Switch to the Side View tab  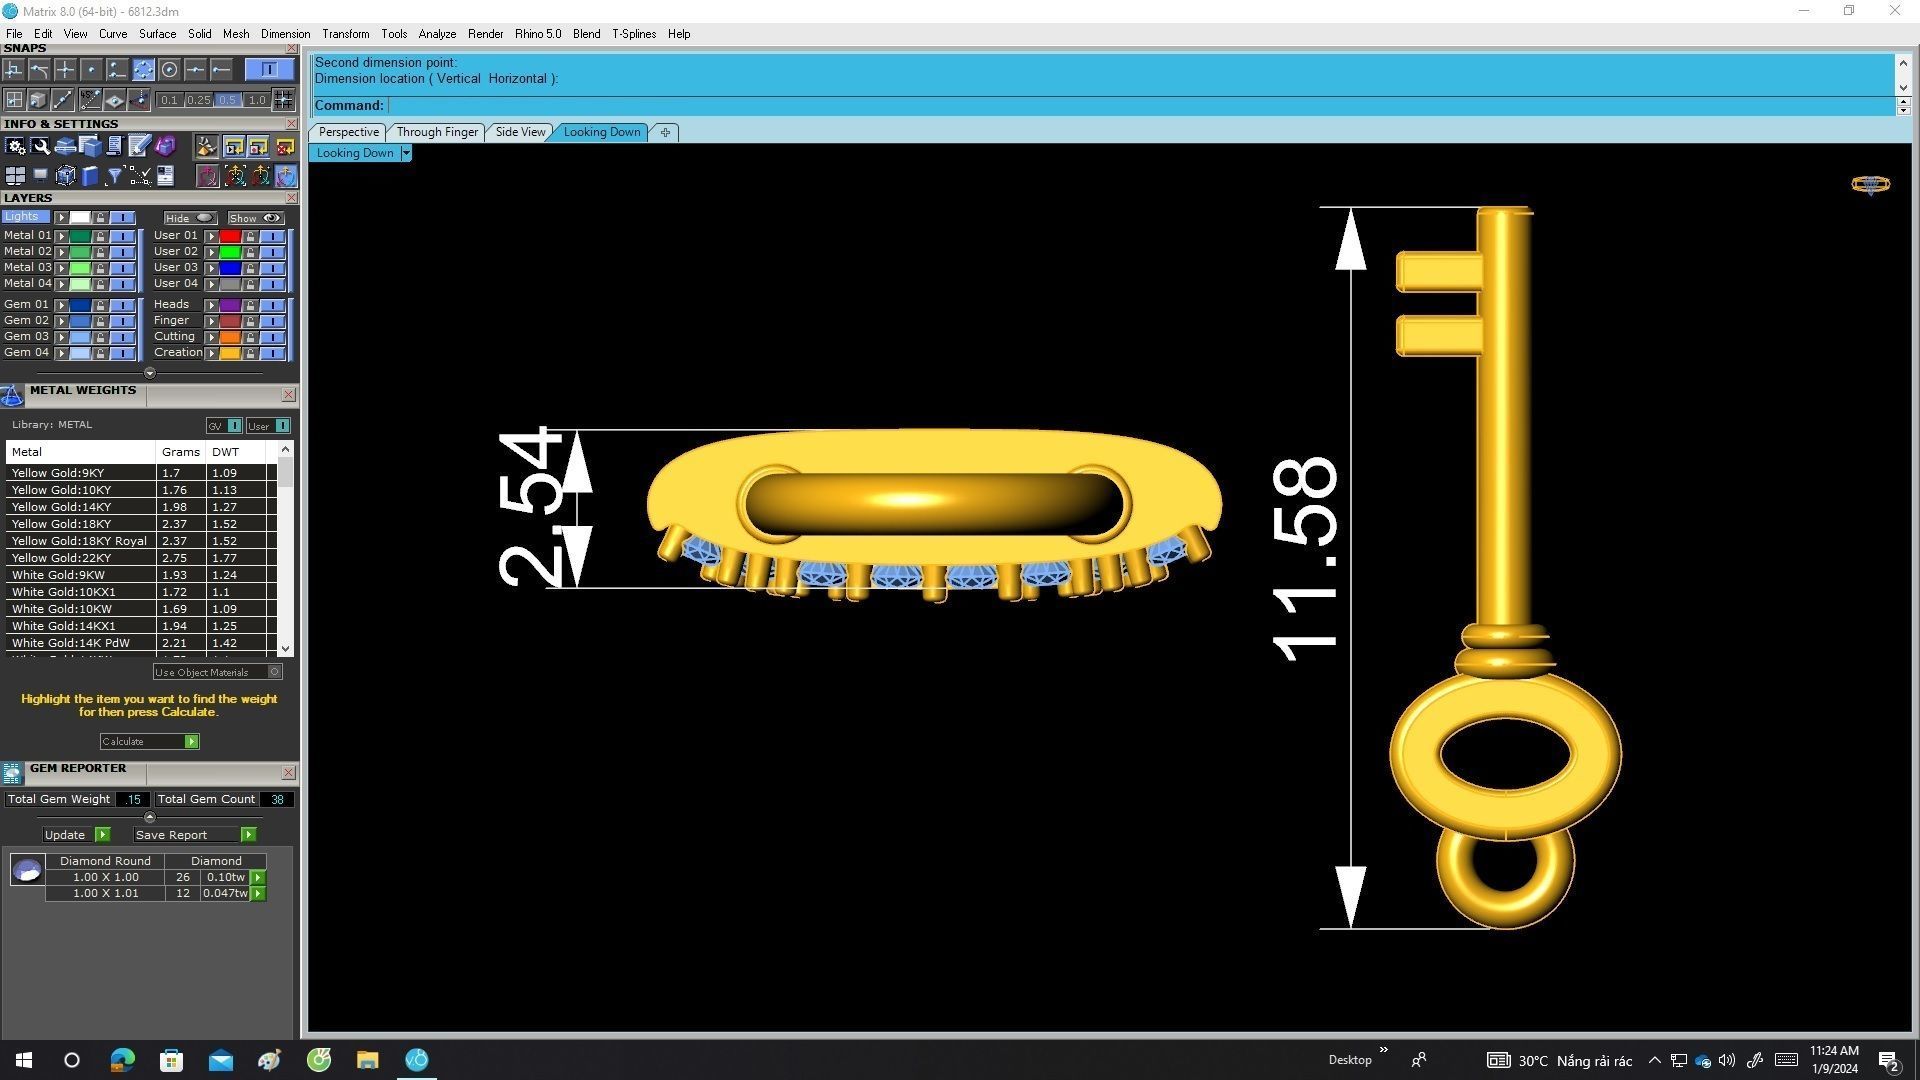tap(520, 132)
